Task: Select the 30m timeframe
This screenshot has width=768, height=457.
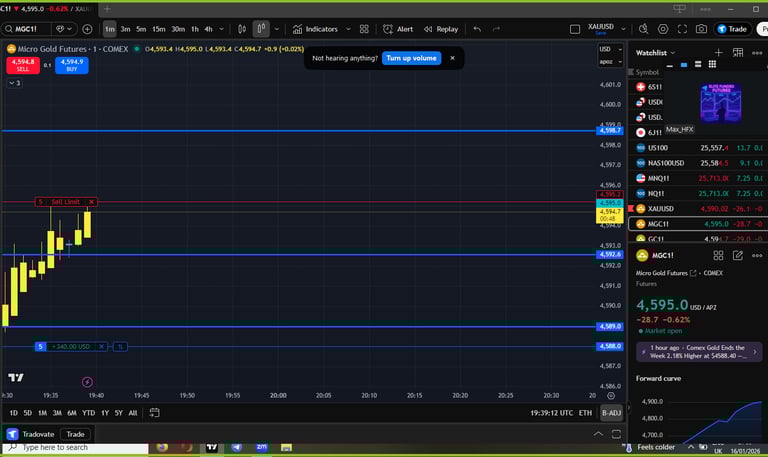Action: click(x=178, y=29)
